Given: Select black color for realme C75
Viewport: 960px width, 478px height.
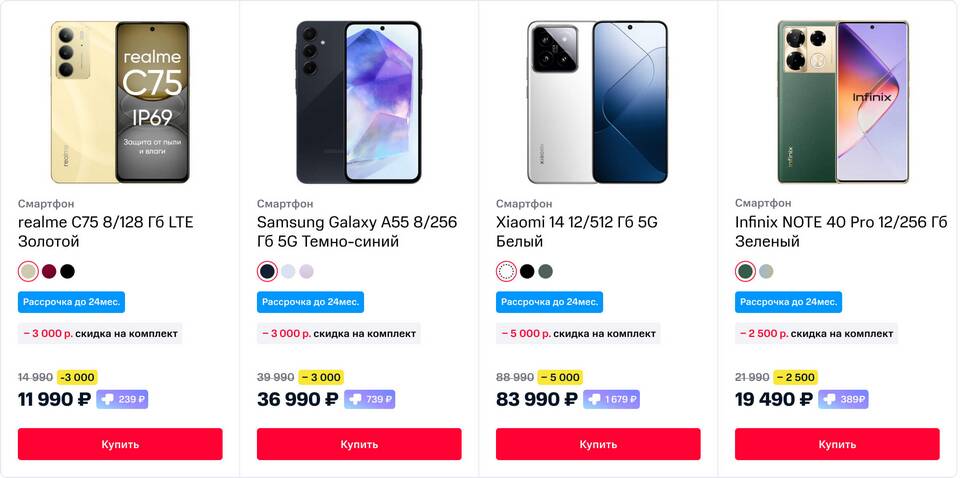Looking at the screenshot, I should pyautogui.click(x=67, y=271).
